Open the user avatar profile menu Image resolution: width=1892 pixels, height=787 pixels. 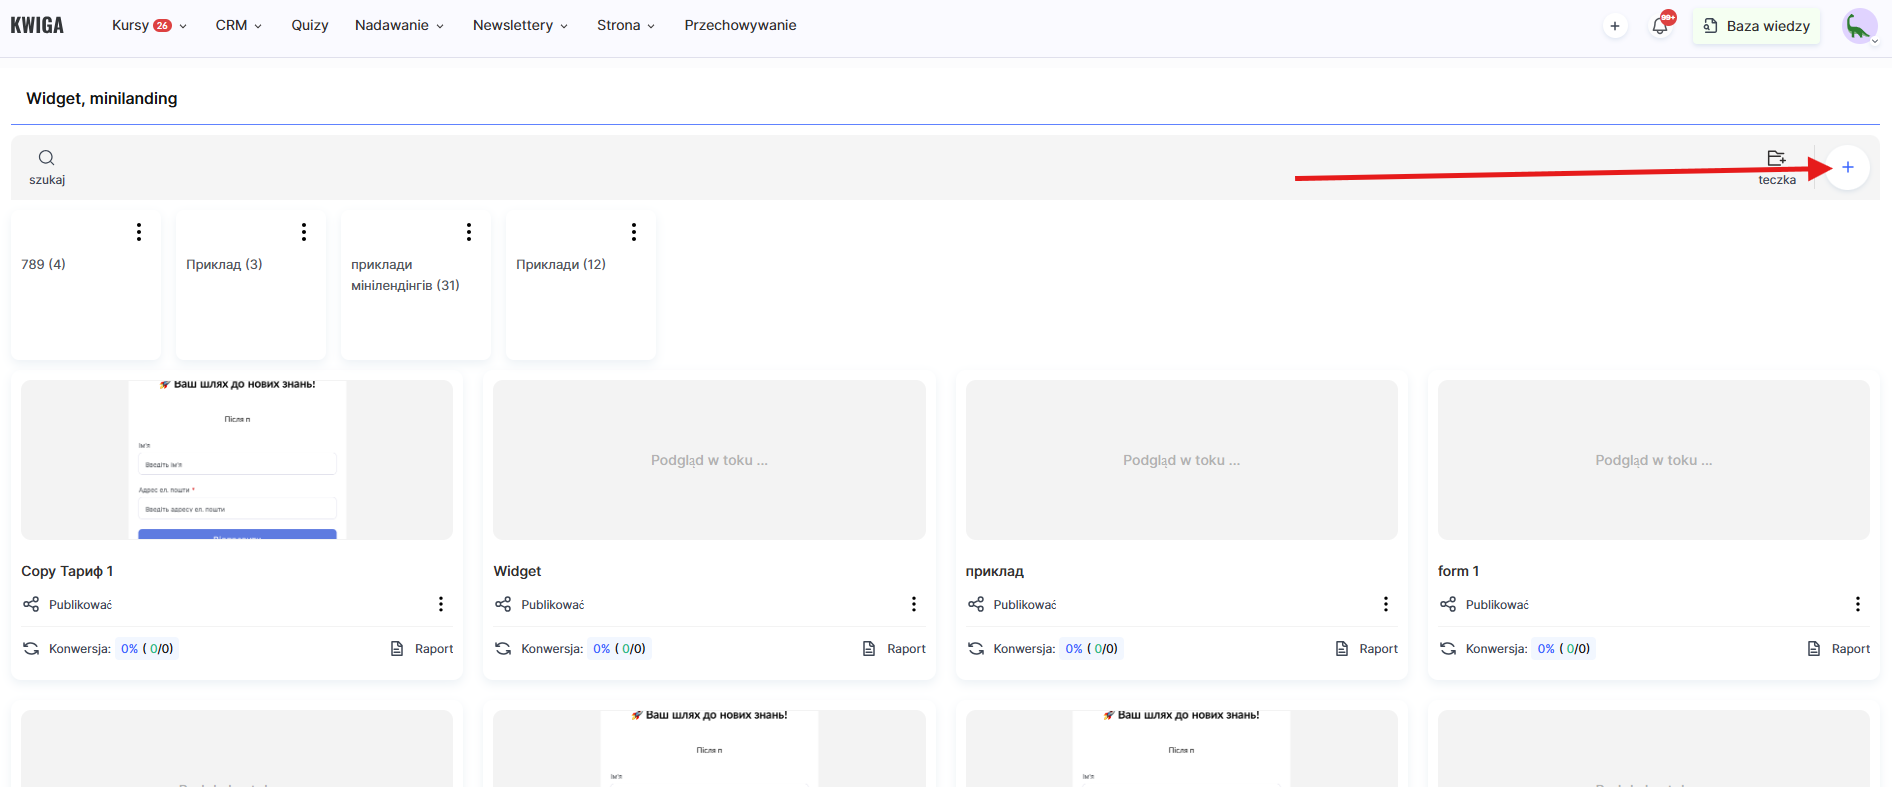[x=1859, y=26]
